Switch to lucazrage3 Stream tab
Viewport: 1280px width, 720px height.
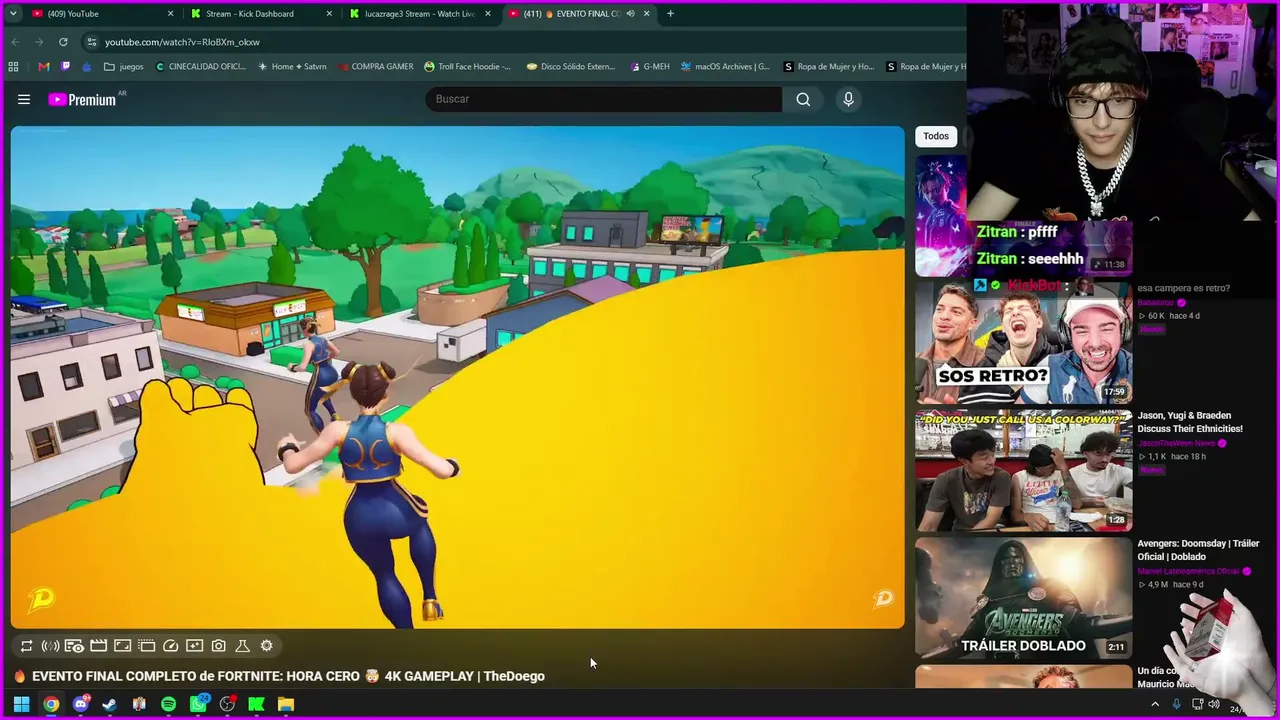point(420,14)
